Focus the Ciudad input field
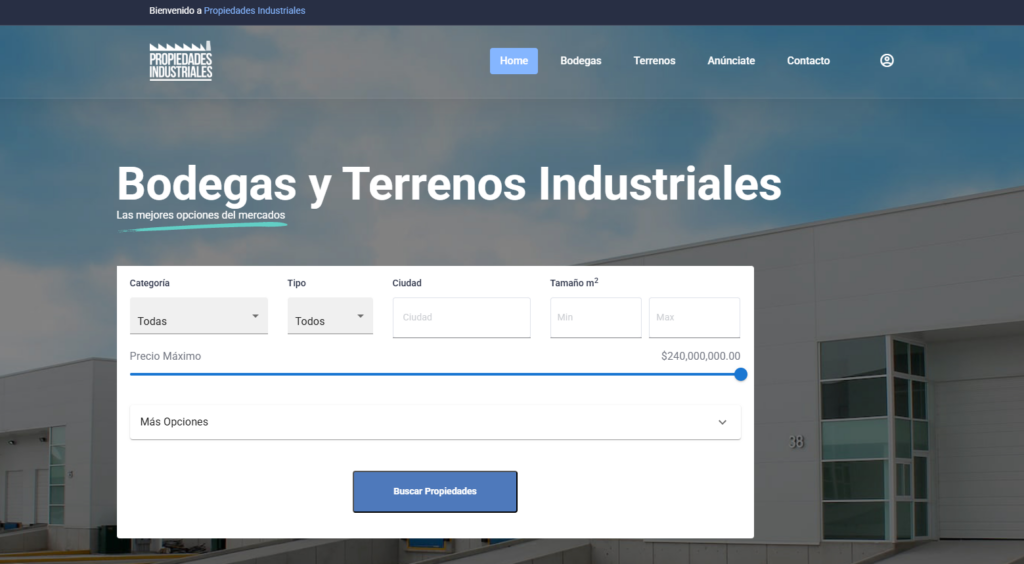Viewport: 1024px width, 564px height. (x=461, y=317)
